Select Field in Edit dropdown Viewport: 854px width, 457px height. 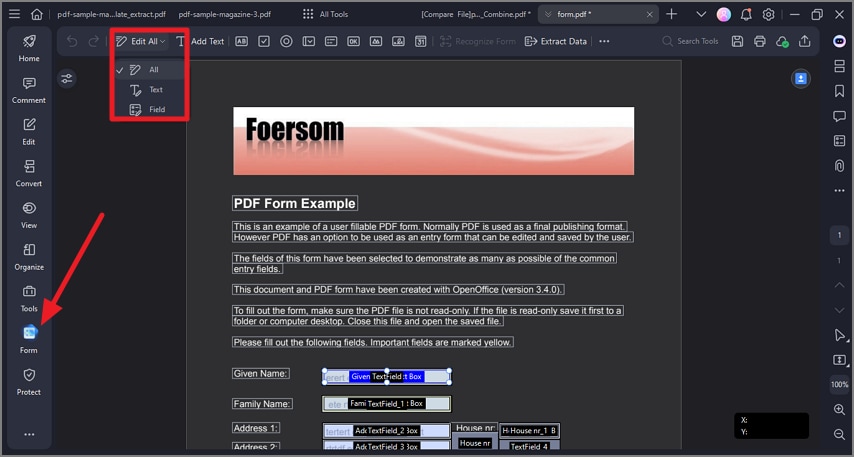(x=149, y=109)
